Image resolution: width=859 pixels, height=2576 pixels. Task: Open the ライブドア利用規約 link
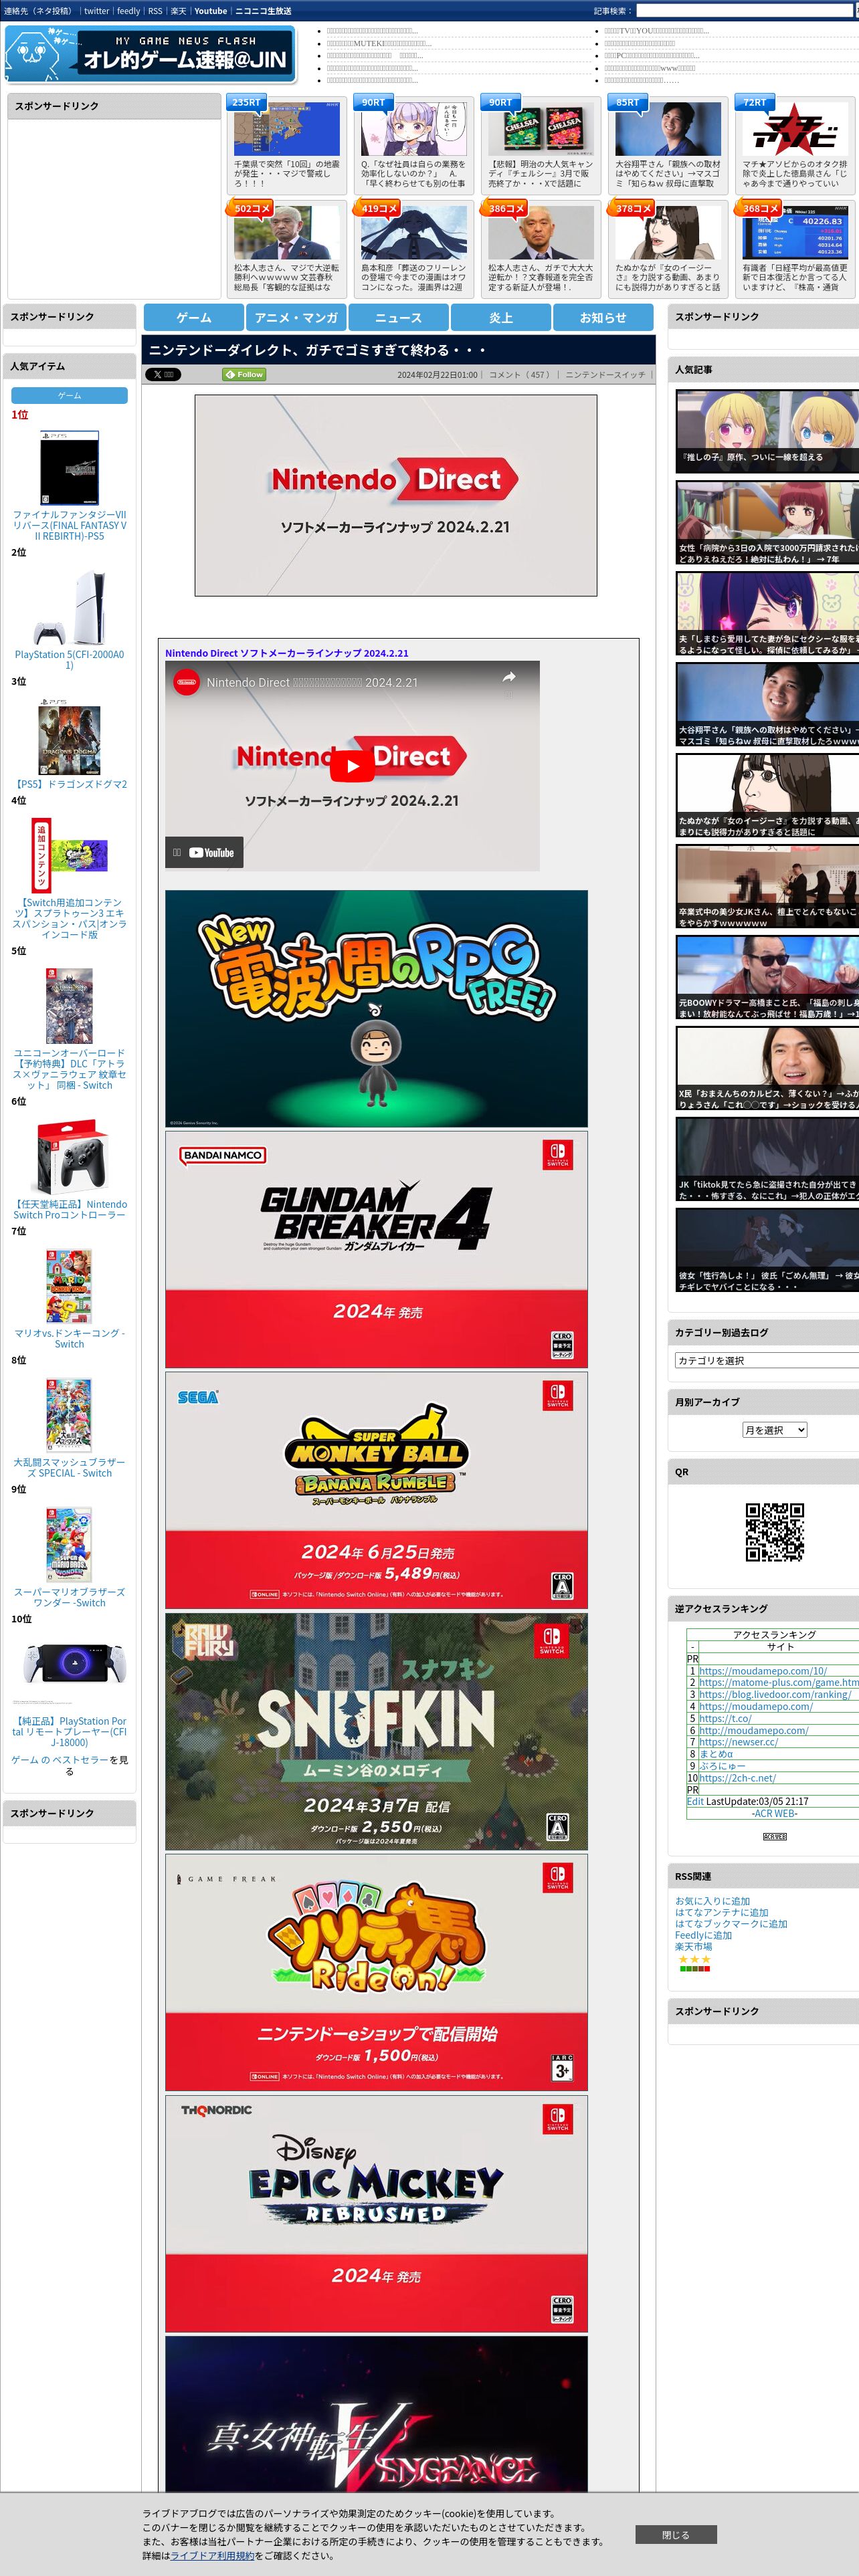click(x=212, y=2555)
